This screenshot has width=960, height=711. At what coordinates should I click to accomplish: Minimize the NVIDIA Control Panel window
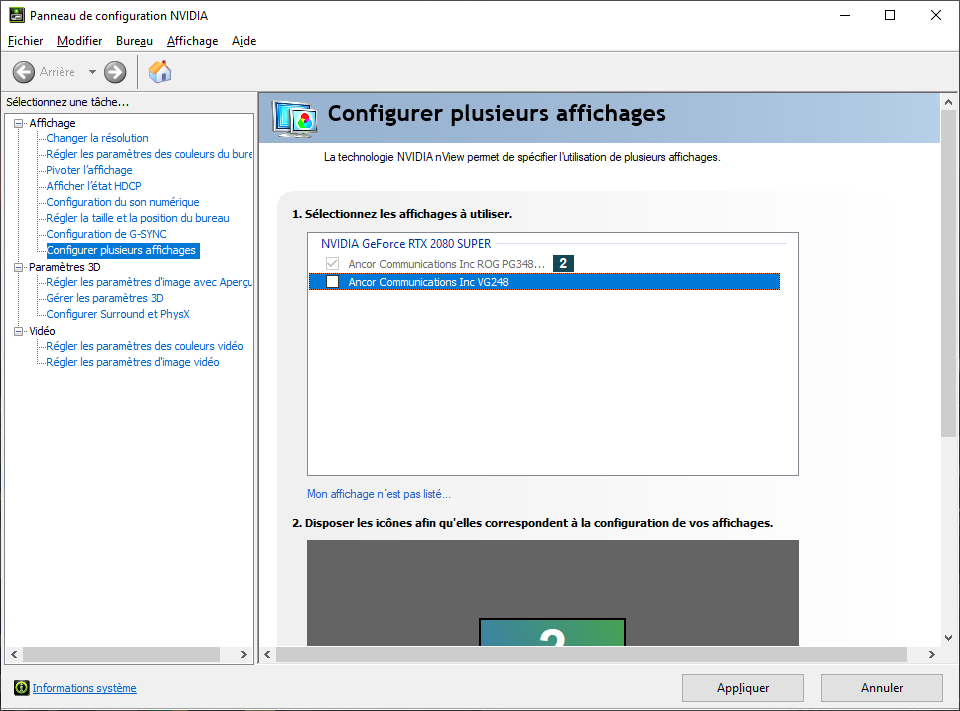coord(845,15)
